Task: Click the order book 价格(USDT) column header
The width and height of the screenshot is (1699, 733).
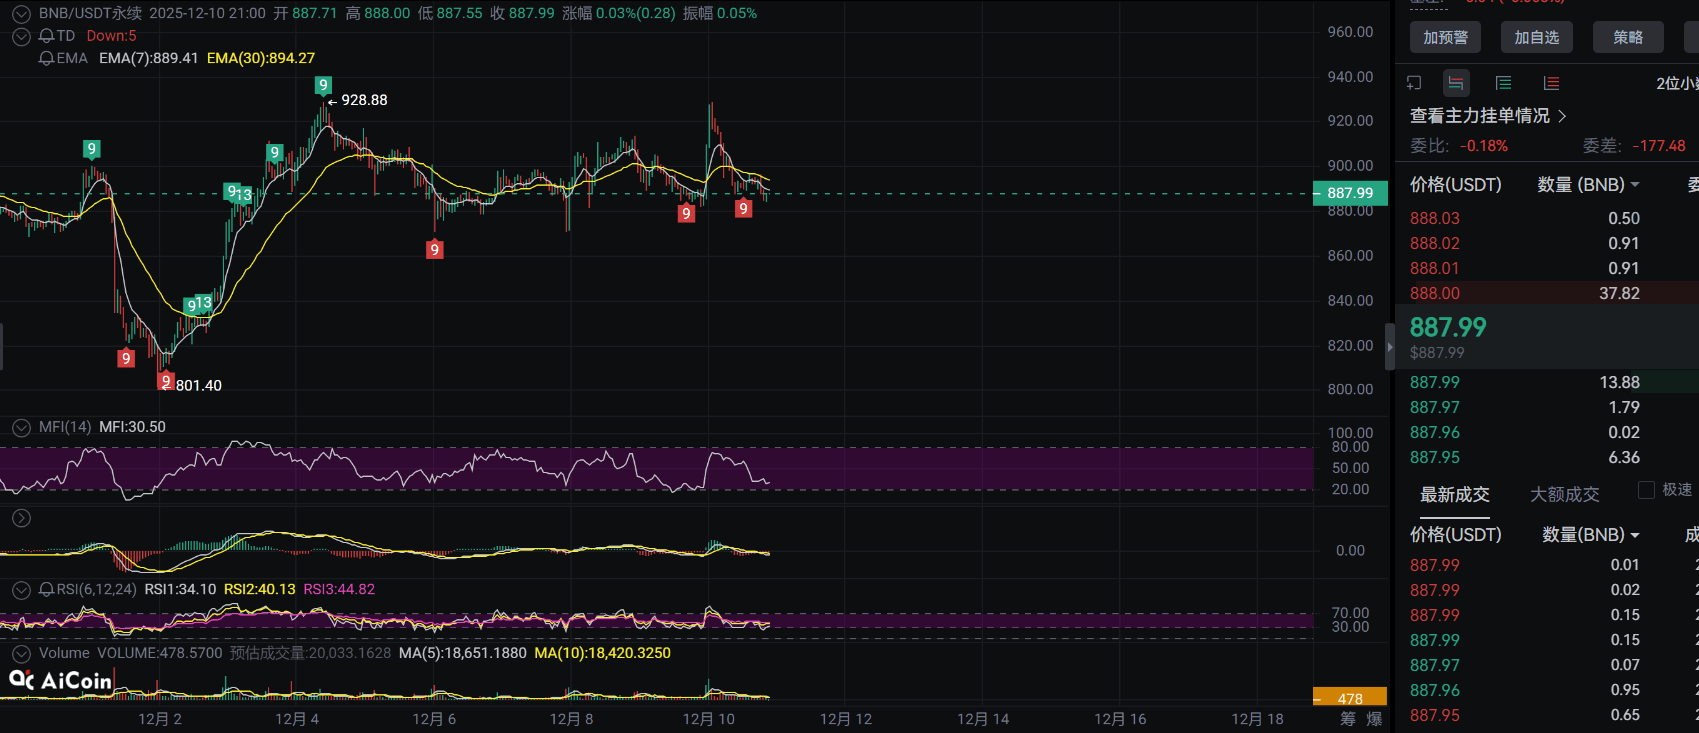Action: pyautogui.click(x=1456, y=185)
